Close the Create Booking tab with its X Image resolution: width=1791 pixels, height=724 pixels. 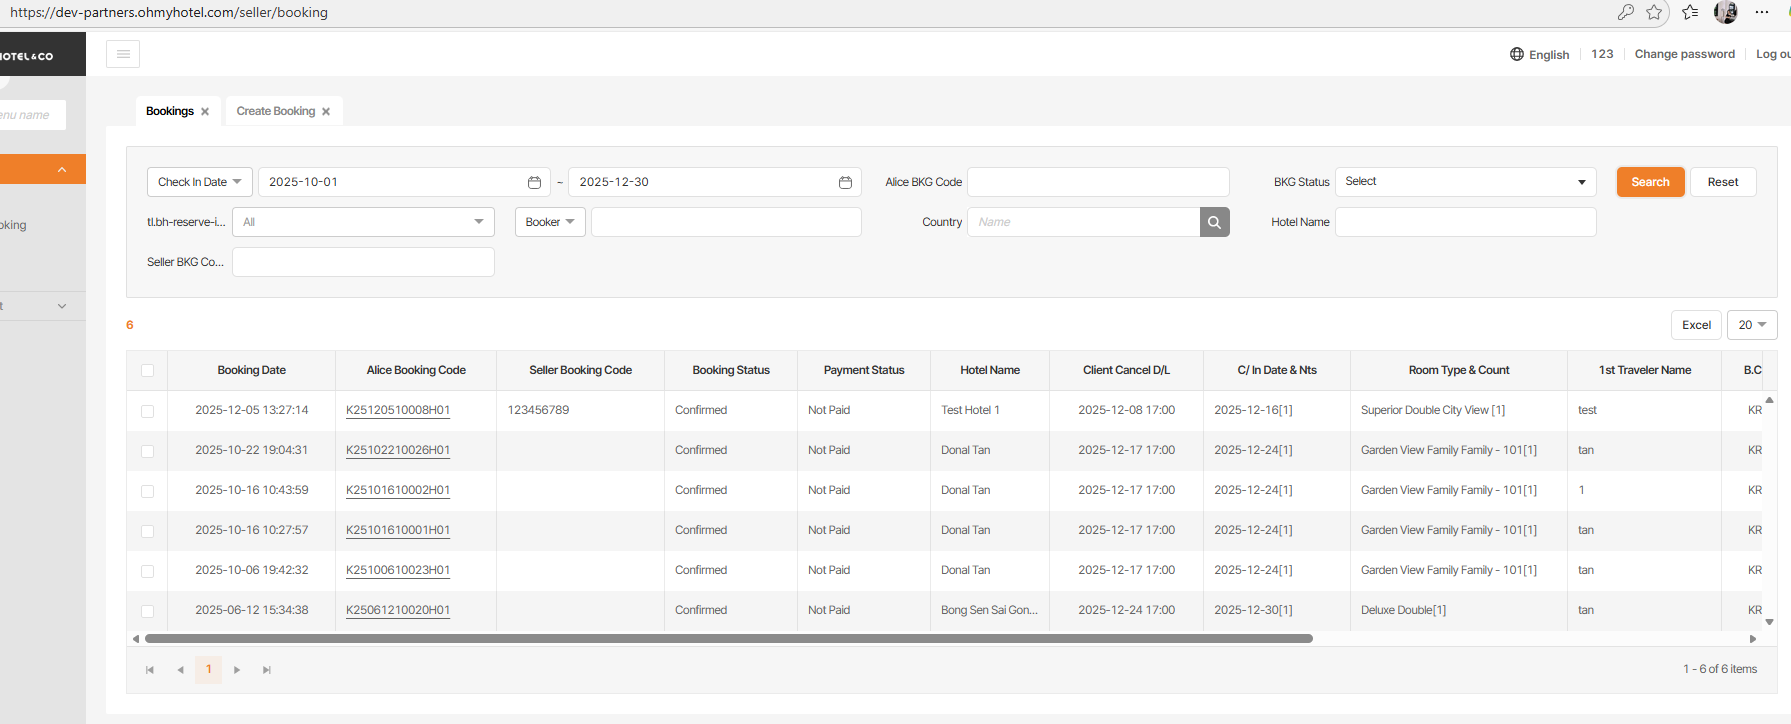pos(326,112)
